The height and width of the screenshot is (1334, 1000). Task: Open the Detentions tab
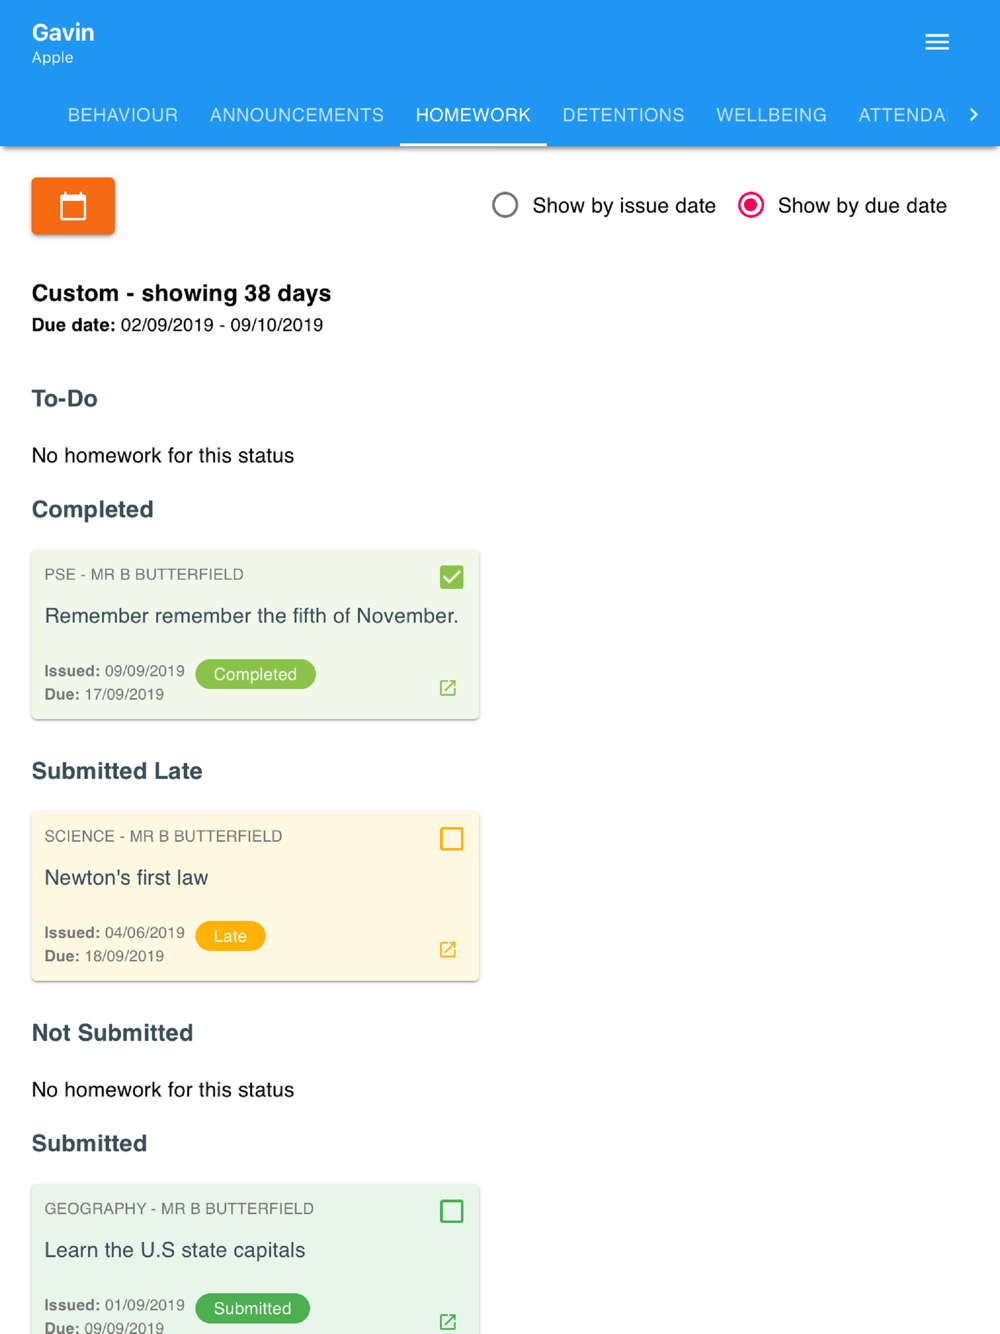pos(623,115)
